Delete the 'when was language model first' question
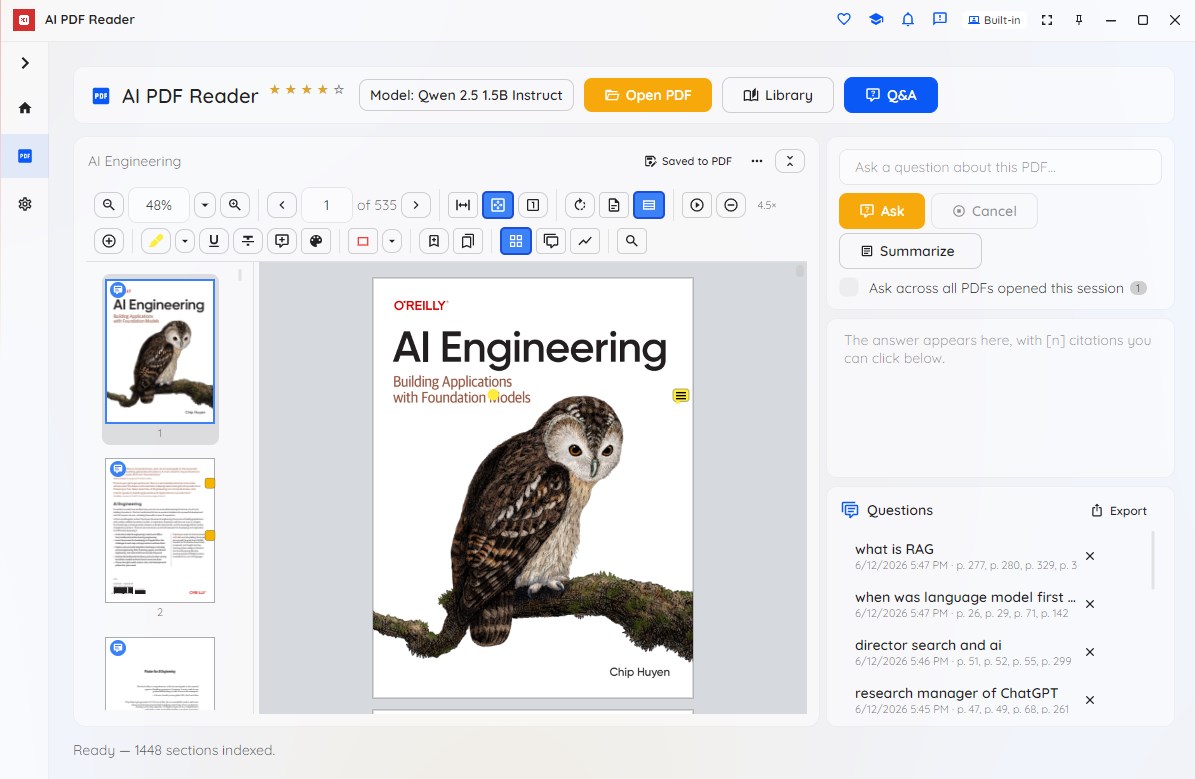 click(1090, 604)
